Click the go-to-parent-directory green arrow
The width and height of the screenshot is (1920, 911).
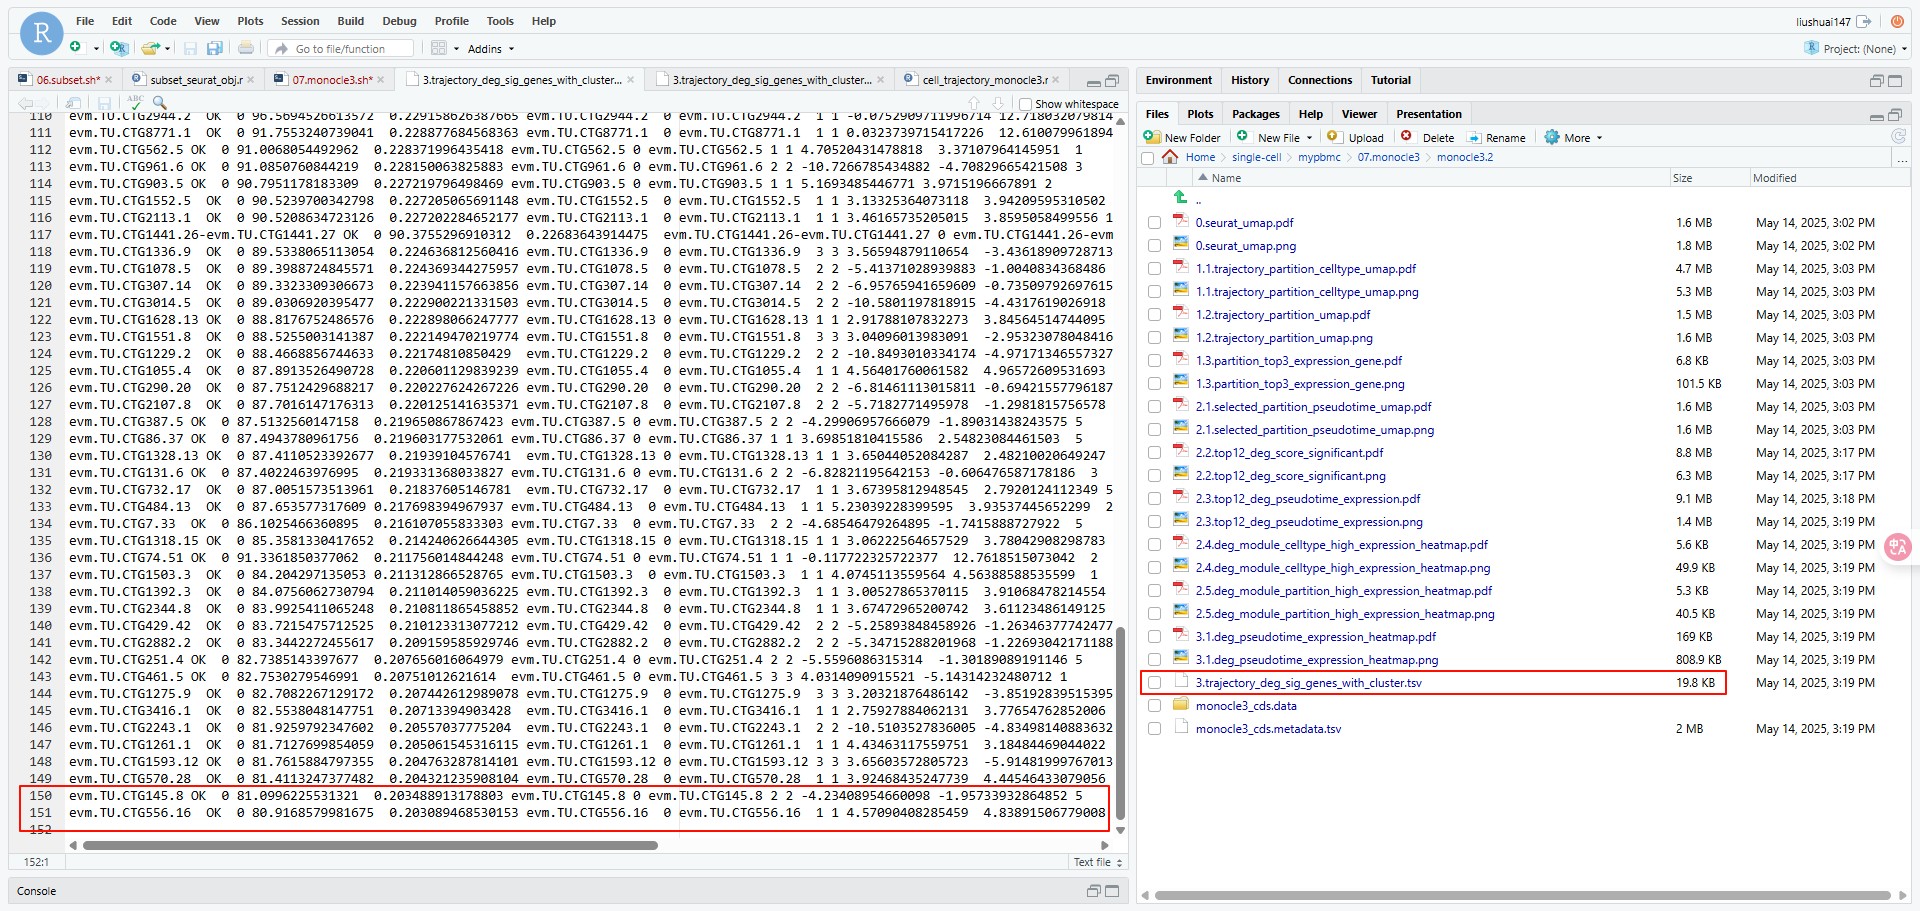1180,197
